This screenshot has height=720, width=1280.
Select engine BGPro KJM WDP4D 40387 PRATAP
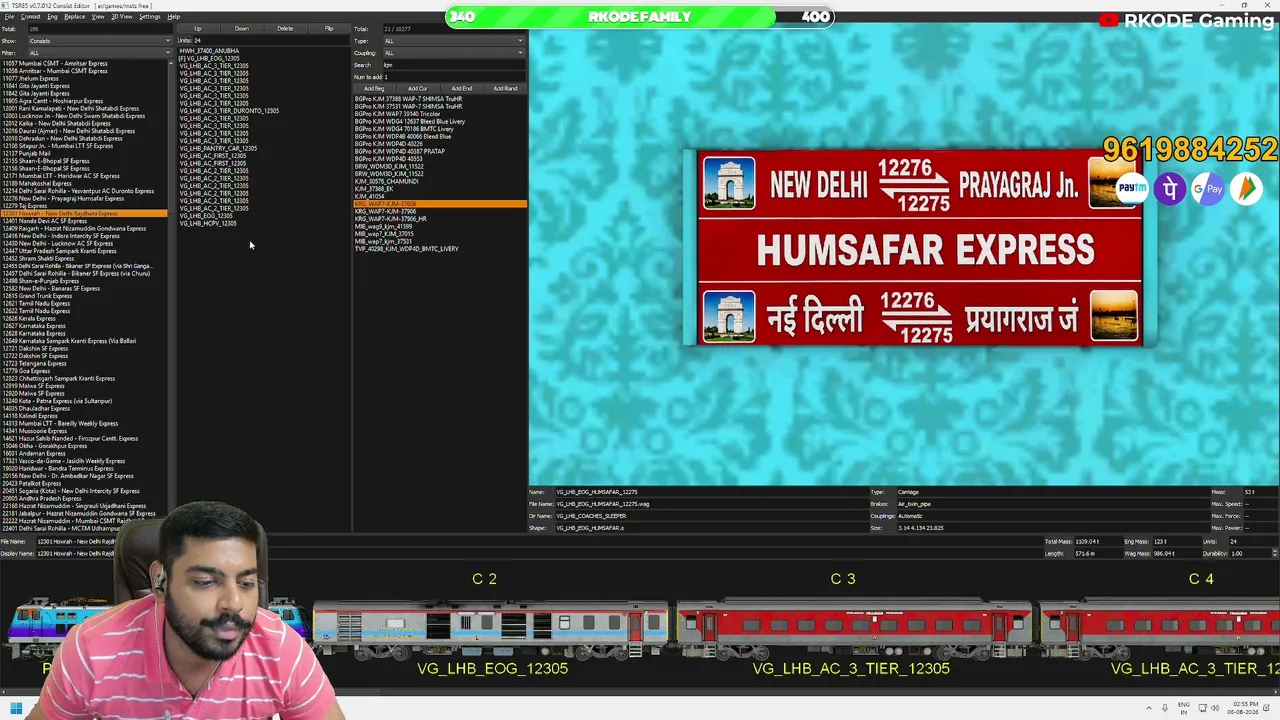tap(400, 151)
